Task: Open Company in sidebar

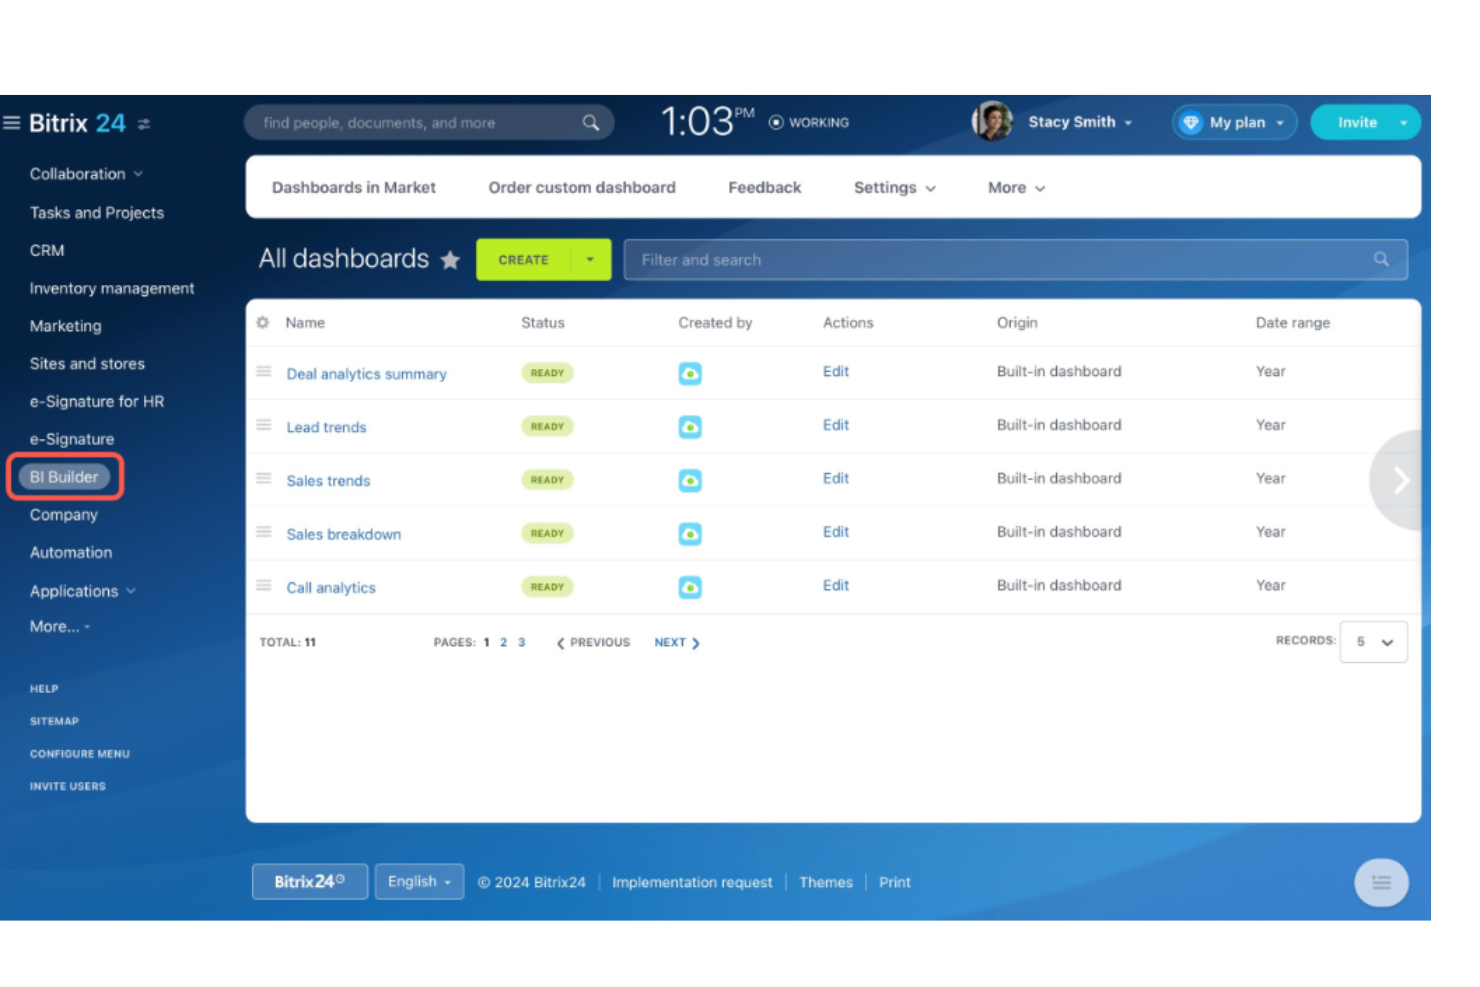Action: tap(64, 515)
